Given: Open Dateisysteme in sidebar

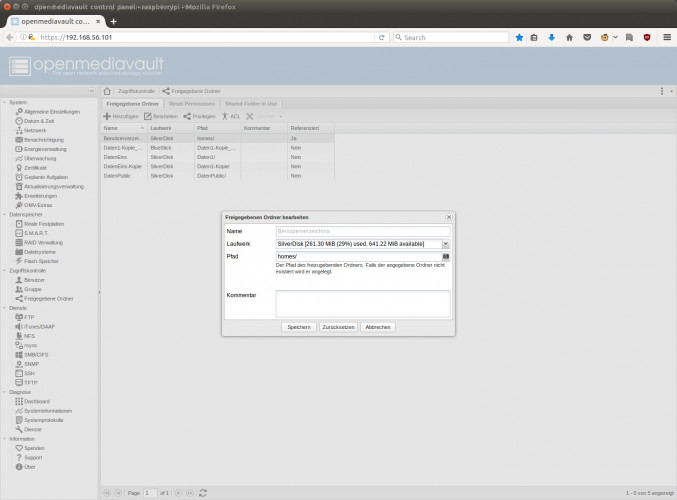Looking at the screenshot, I should click(x=35, y=252).
